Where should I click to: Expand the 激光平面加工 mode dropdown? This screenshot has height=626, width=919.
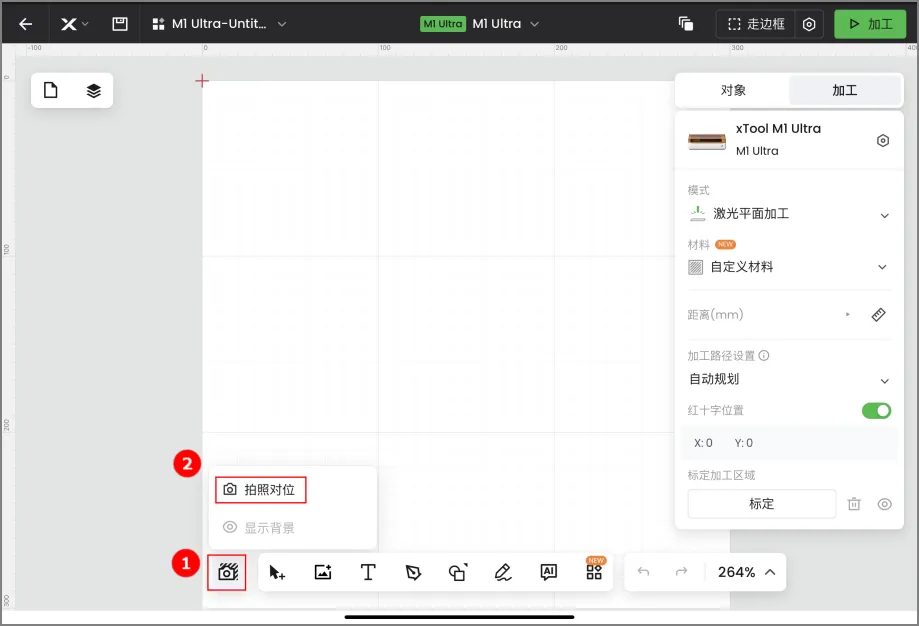point(789,214)
